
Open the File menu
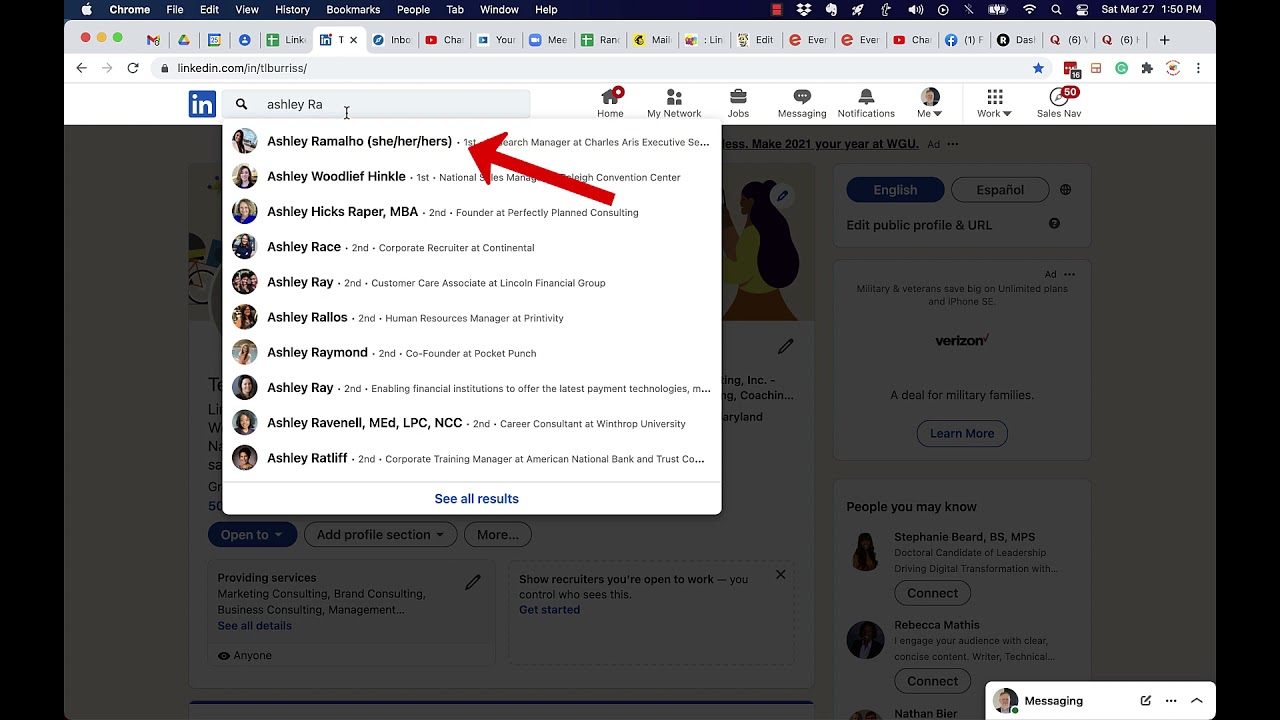tap(175, 9)
